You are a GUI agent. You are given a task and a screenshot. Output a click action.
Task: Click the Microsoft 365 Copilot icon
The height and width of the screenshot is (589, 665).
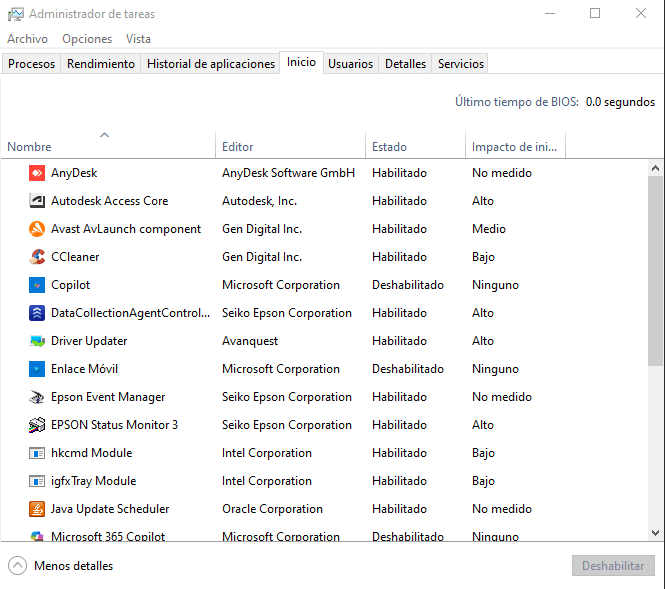point(37,536)
